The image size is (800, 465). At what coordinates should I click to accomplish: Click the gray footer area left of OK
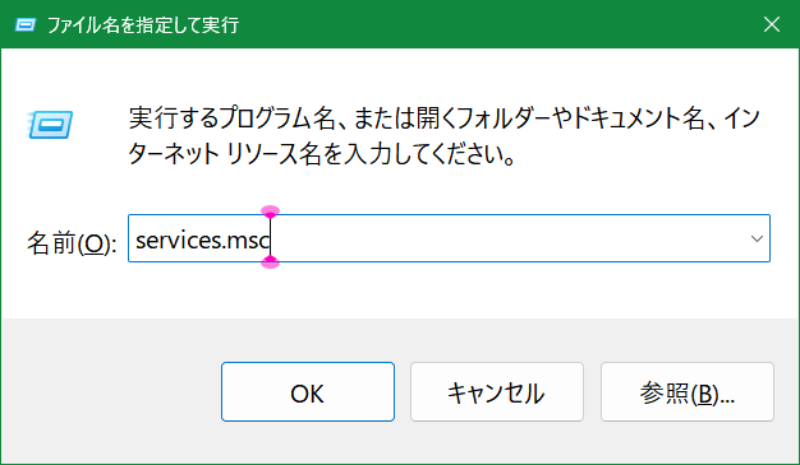coord(110,393)
